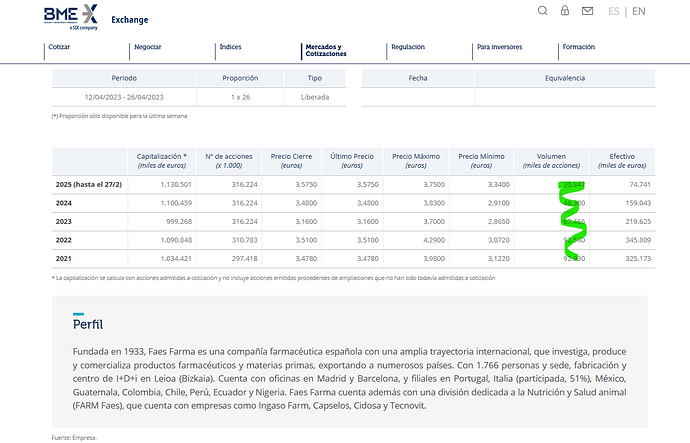Click period cell 12/04/2023 - 26/04/2023

124,97
